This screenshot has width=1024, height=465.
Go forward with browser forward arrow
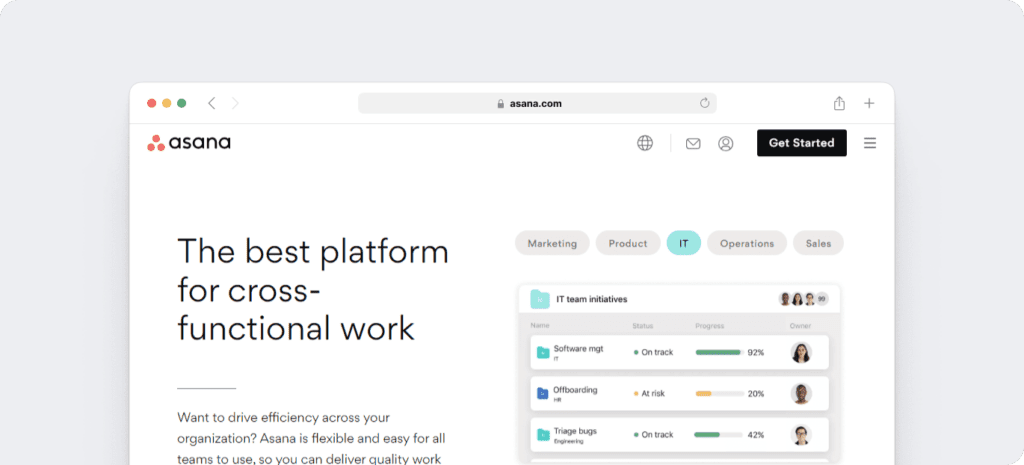click(x=235, y=103)
